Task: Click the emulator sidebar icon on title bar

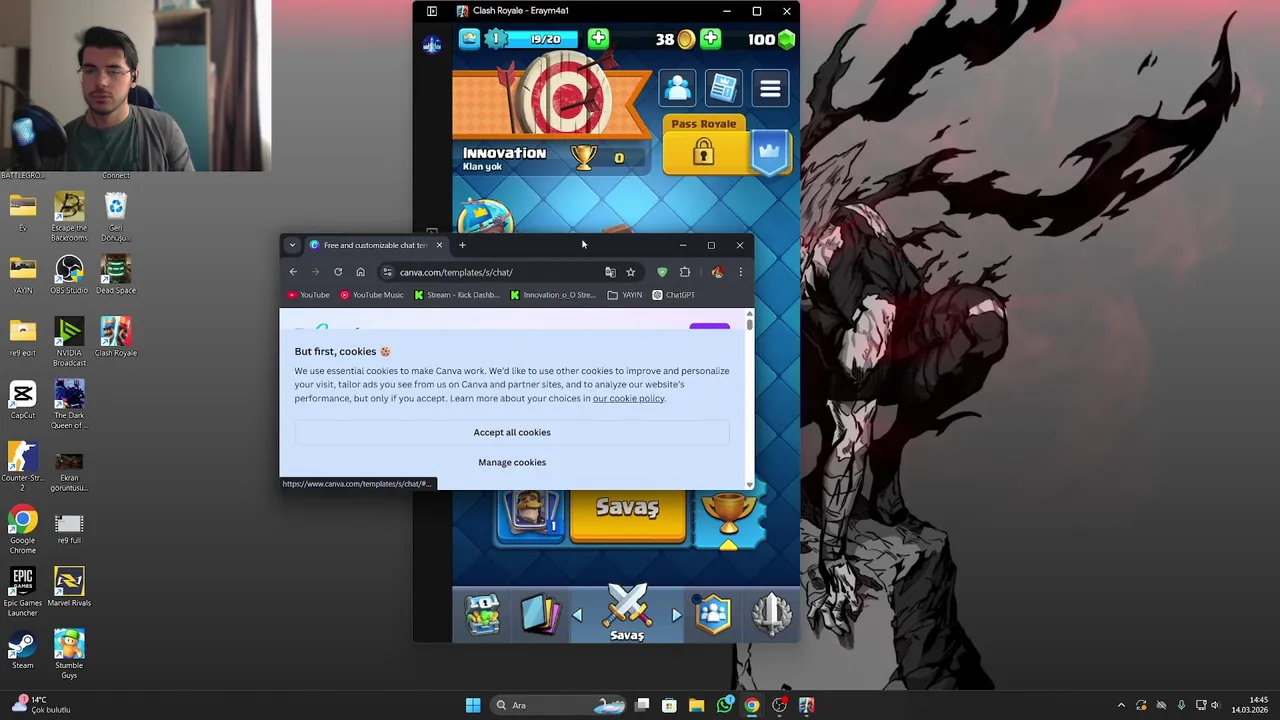Action: [x=432, y=11]
